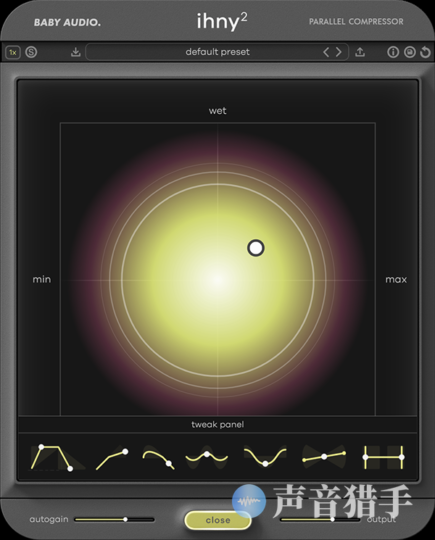
Task: Click the save disk icon
Action: coord(410,52)
